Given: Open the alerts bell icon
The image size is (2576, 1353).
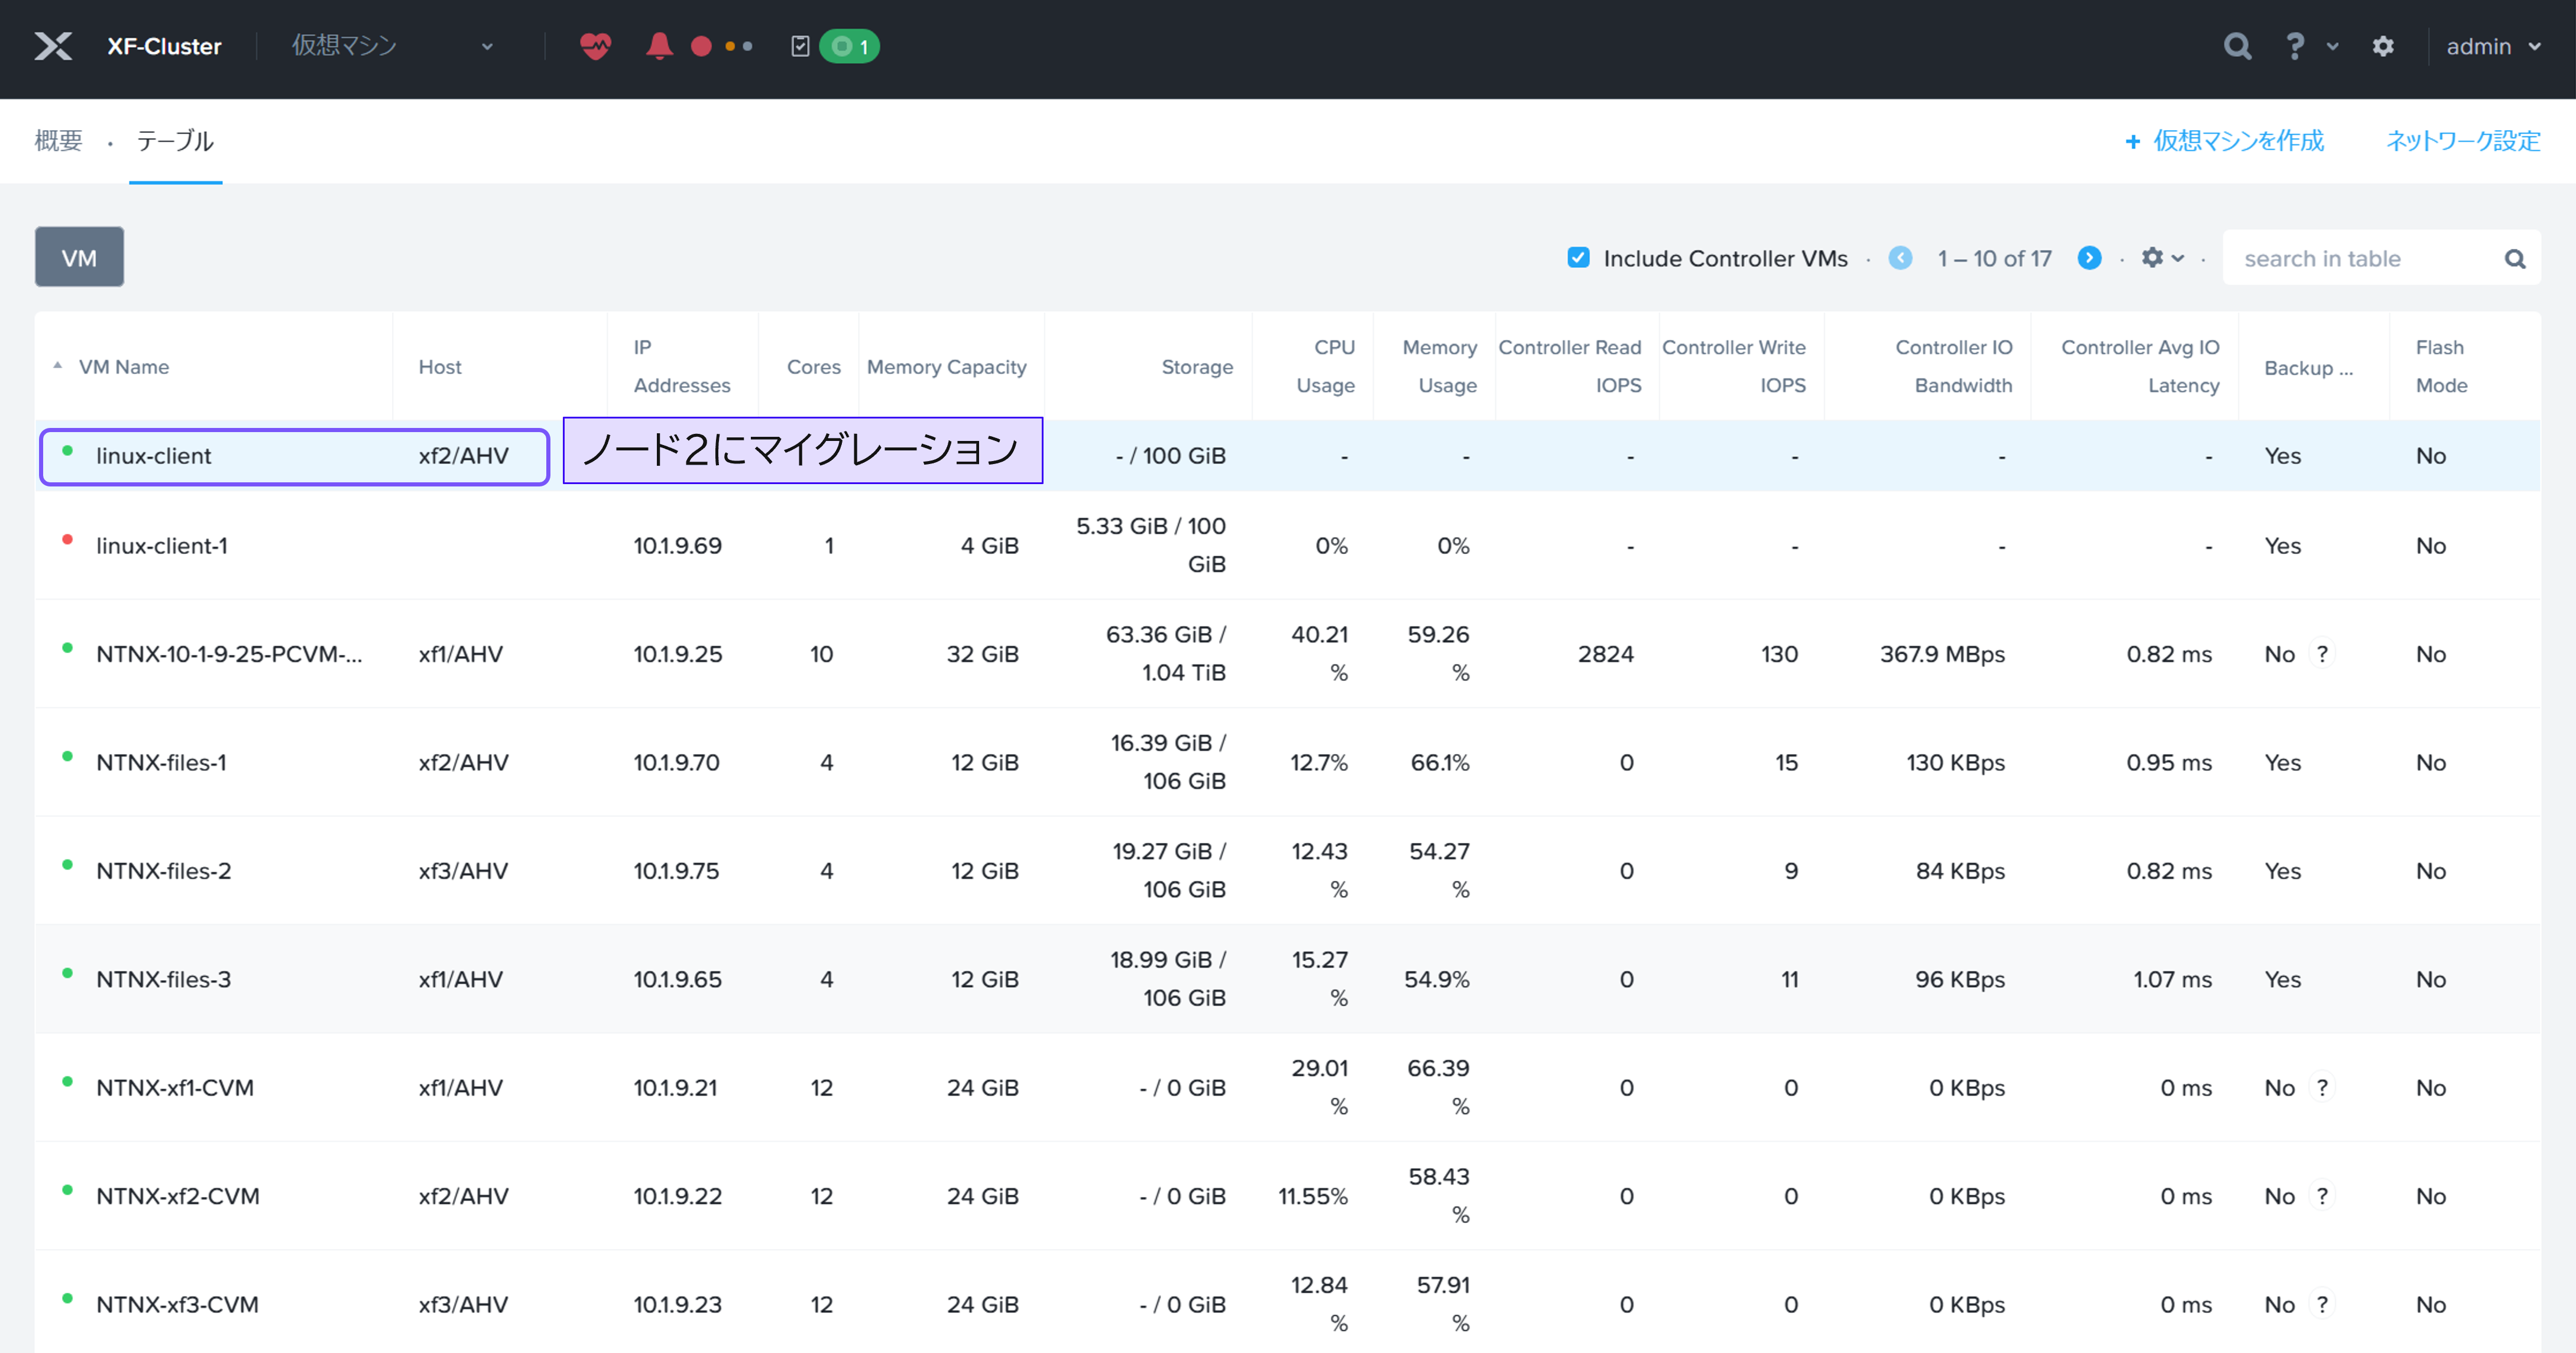Looking at the screenshot, I should coord(659,46).
